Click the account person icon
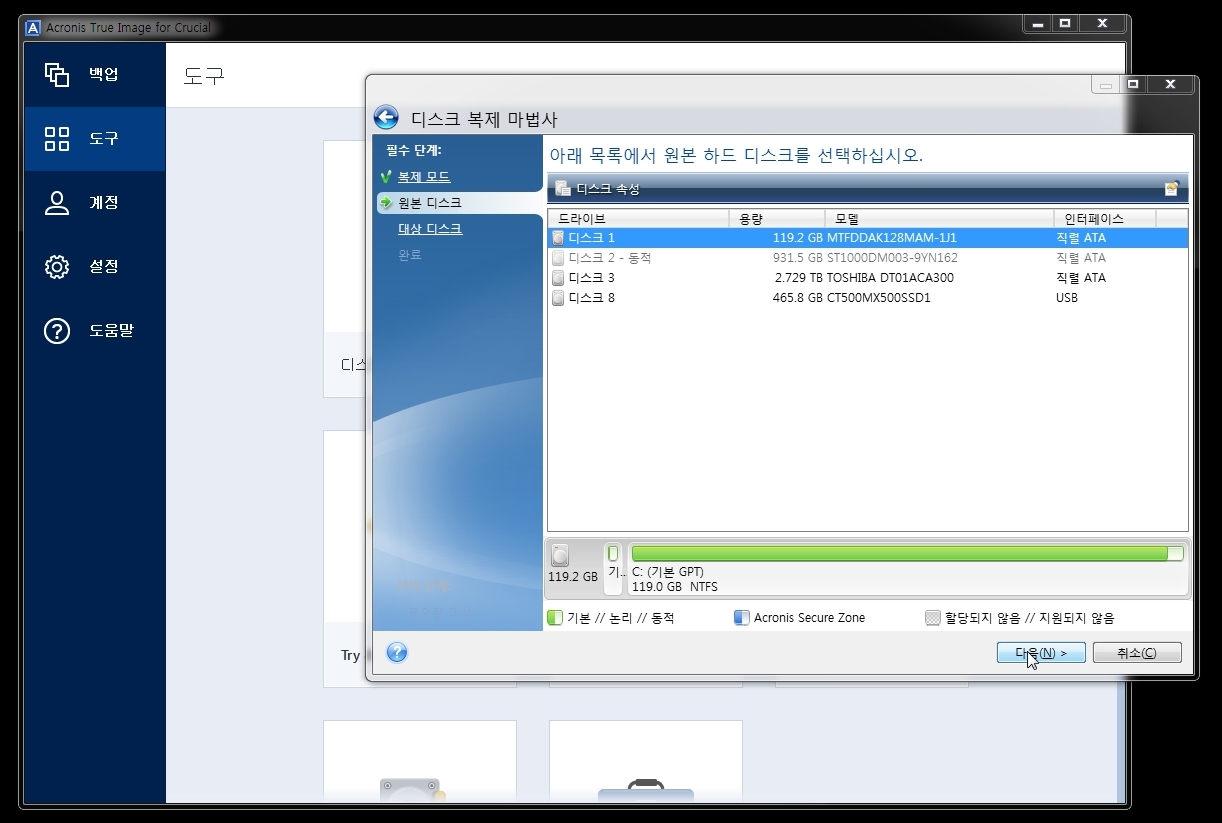1222x823 pixels. coord(57,202)
